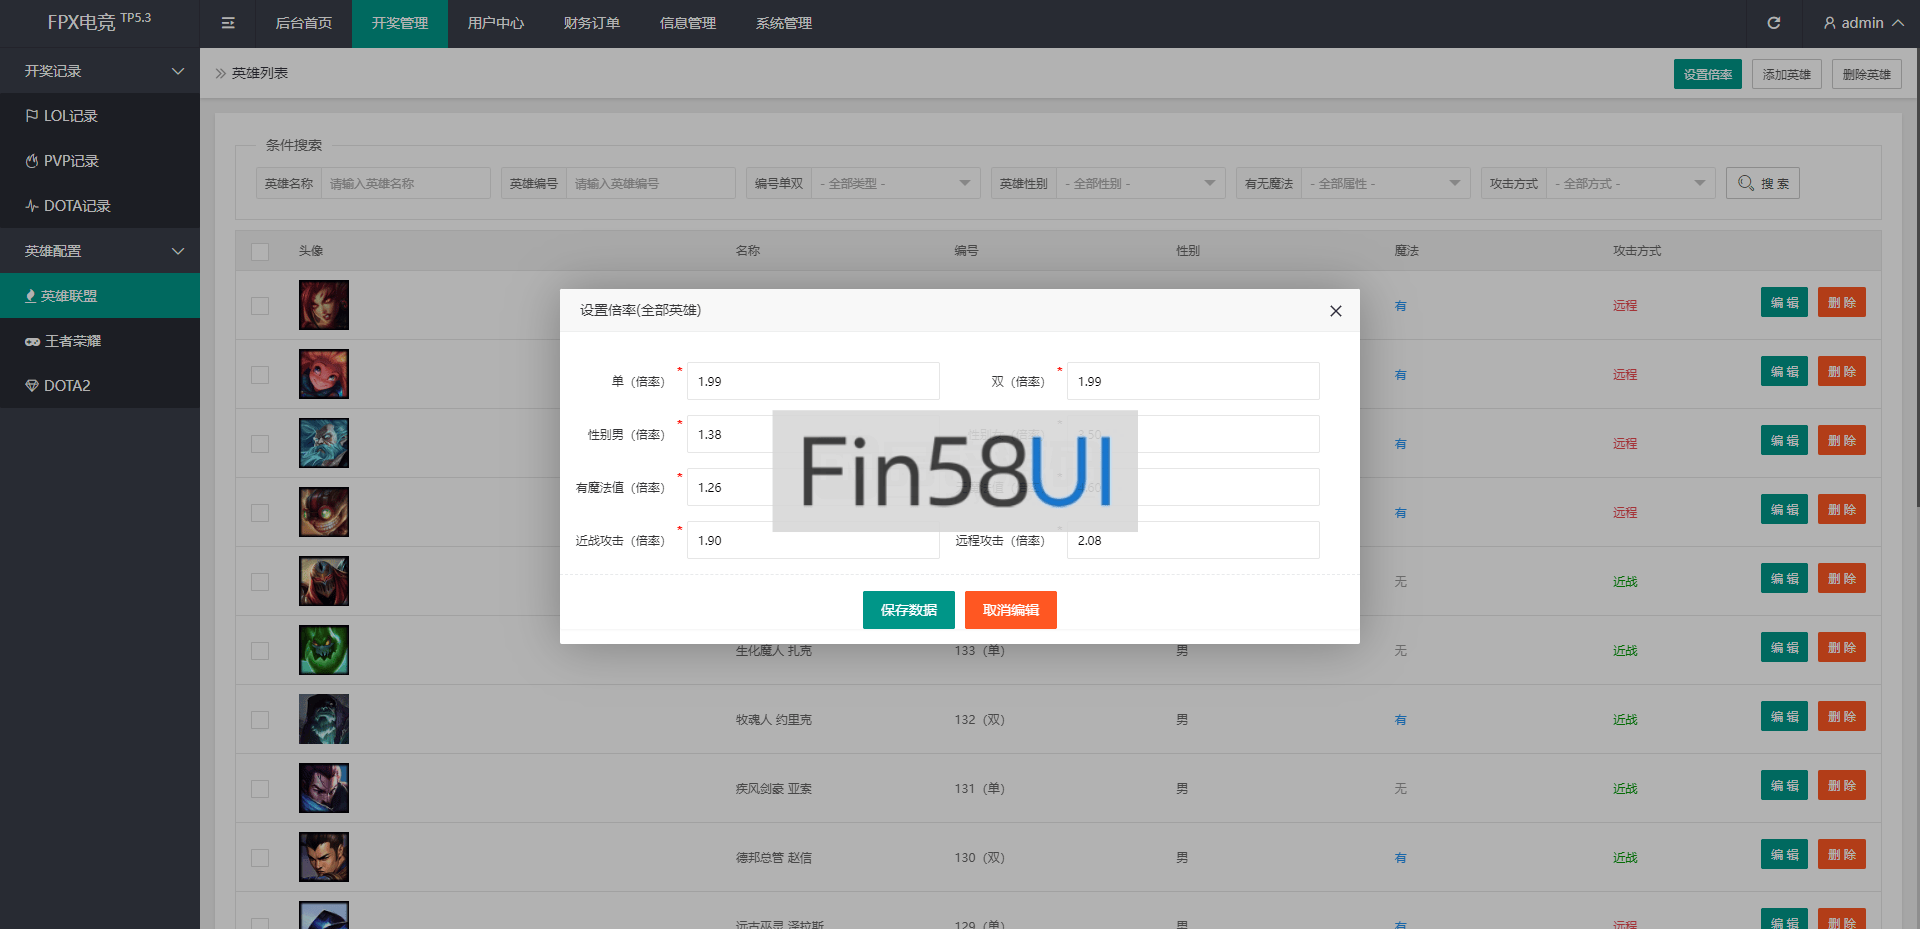The width and height of the screenshot is (1920, 929).
Task: Click the 单(倍率) input field
Action: pos(812,381)
